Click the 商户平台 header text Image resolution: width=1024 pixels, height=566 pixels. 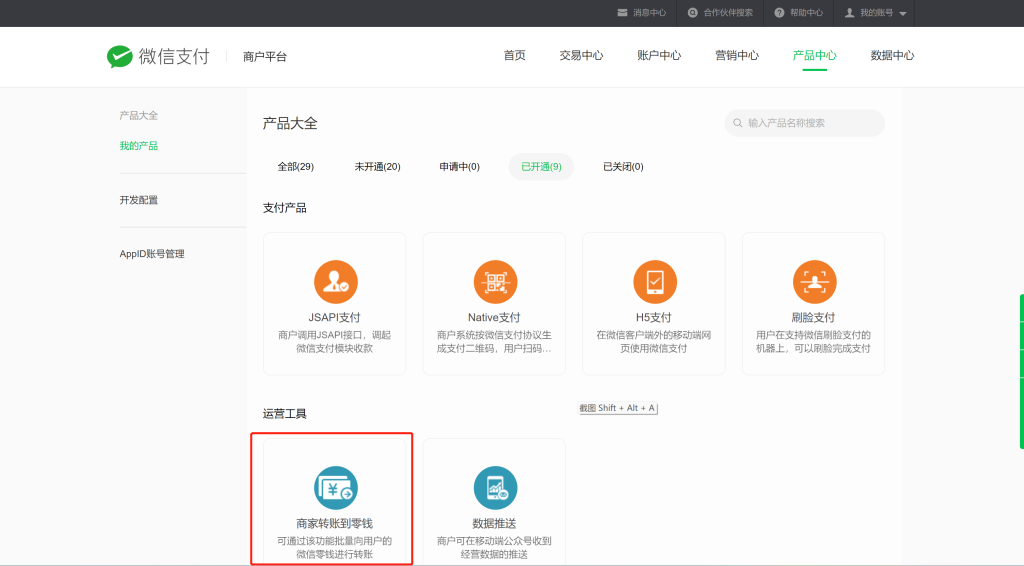point(264,57)
